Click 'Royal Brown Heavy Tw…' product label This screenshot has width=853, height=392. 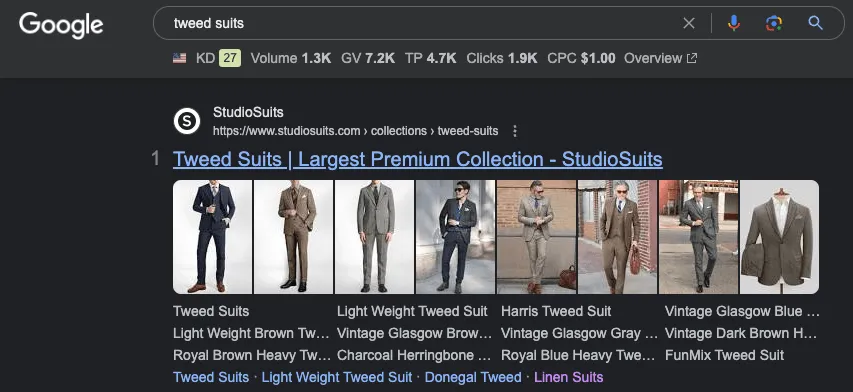click(252, 356)
